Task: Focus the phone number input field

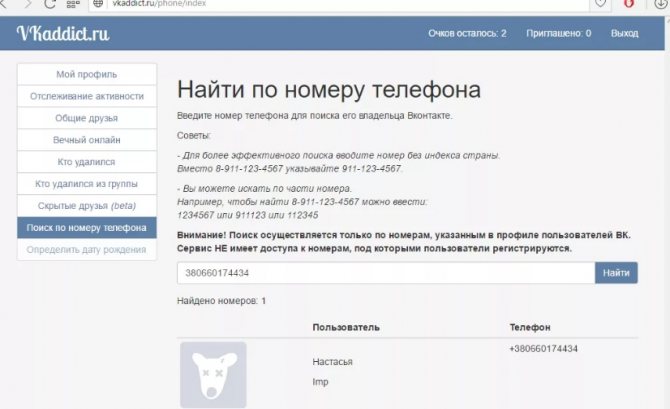Action: coord(386,273)
